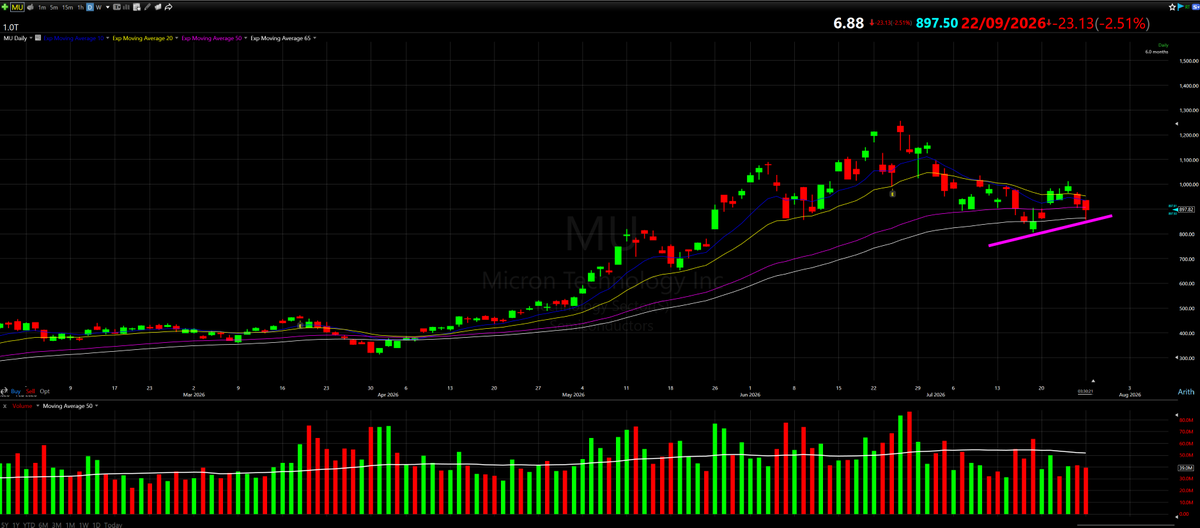Click the legend icon before Exp Moving Average 10
1200x528 pixels.
[38, 38]
